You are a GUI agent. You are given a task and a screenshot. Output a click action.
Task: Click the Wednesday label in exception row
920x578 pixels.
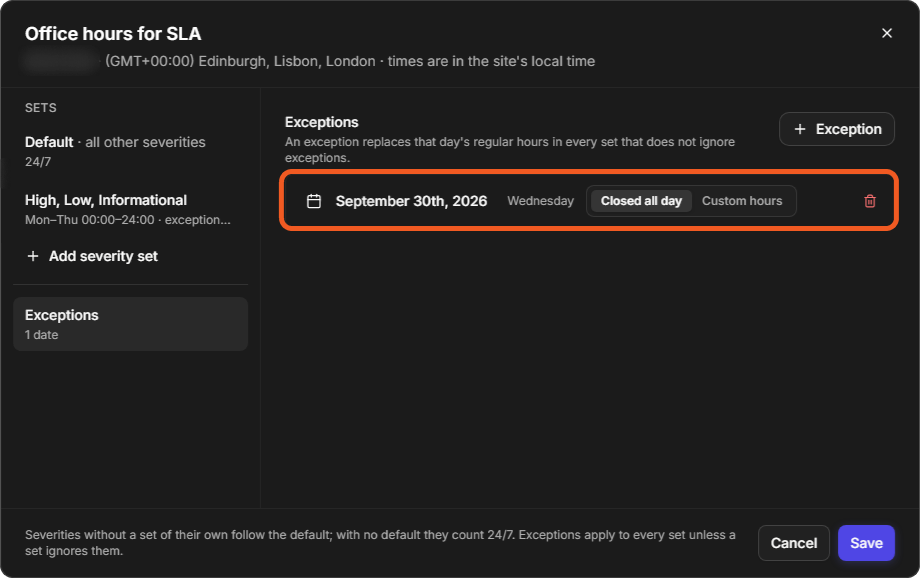(540, 201)
